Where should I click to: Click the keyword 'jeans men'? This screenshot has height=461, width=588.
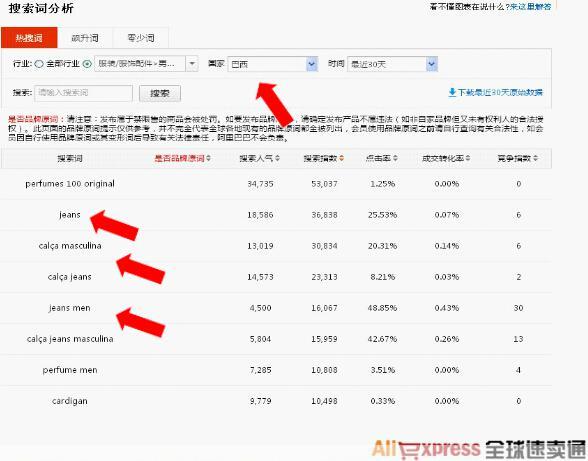(x=70, y=308)
